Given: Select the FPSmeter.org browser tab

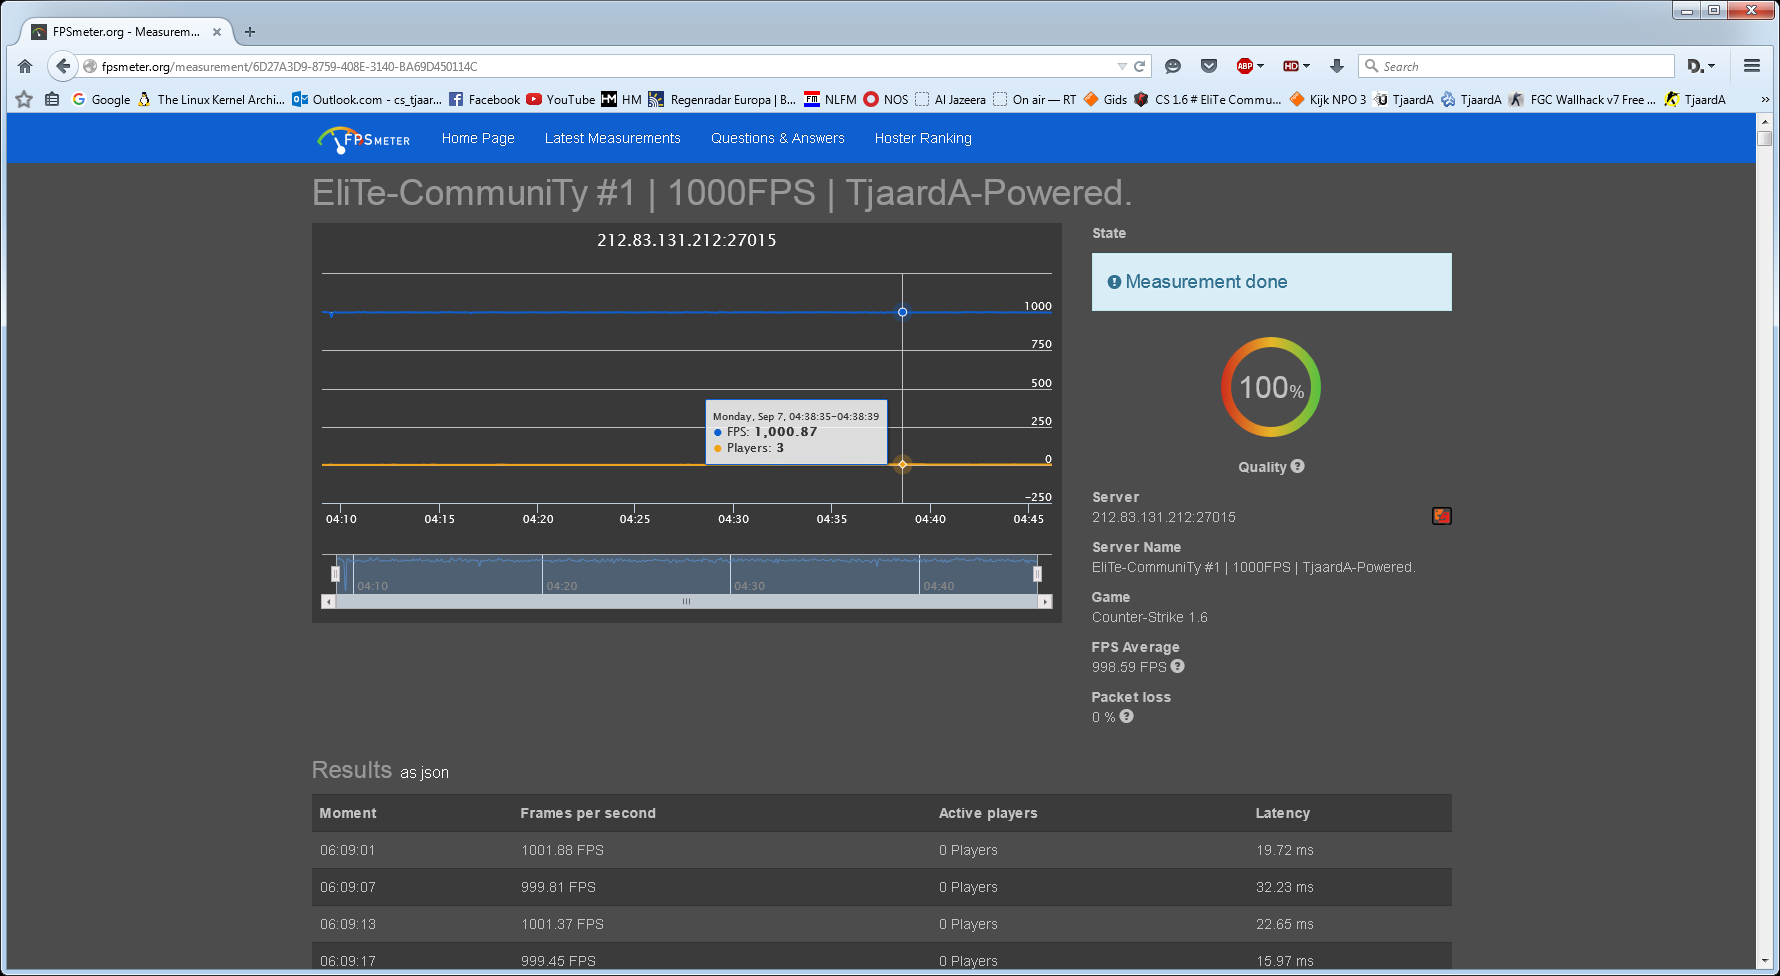Looking at the screenshot, I should click(x=126, y=32).
